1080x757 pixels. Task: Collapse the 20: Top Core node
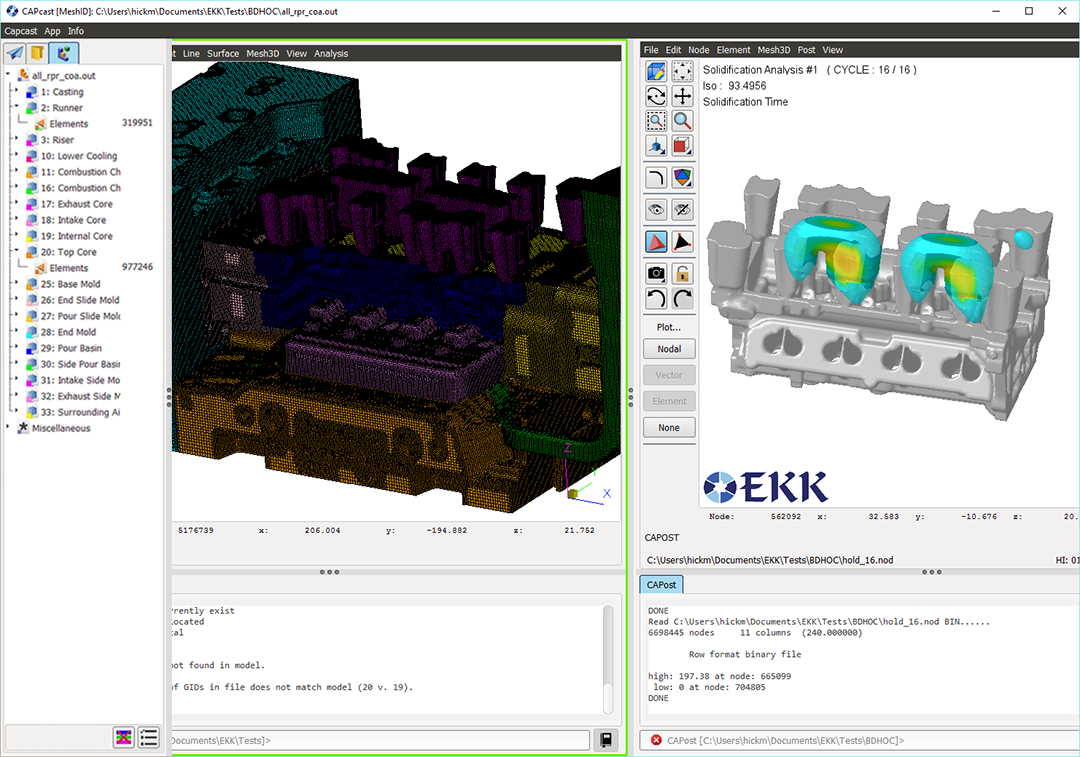tap(17, 250)
